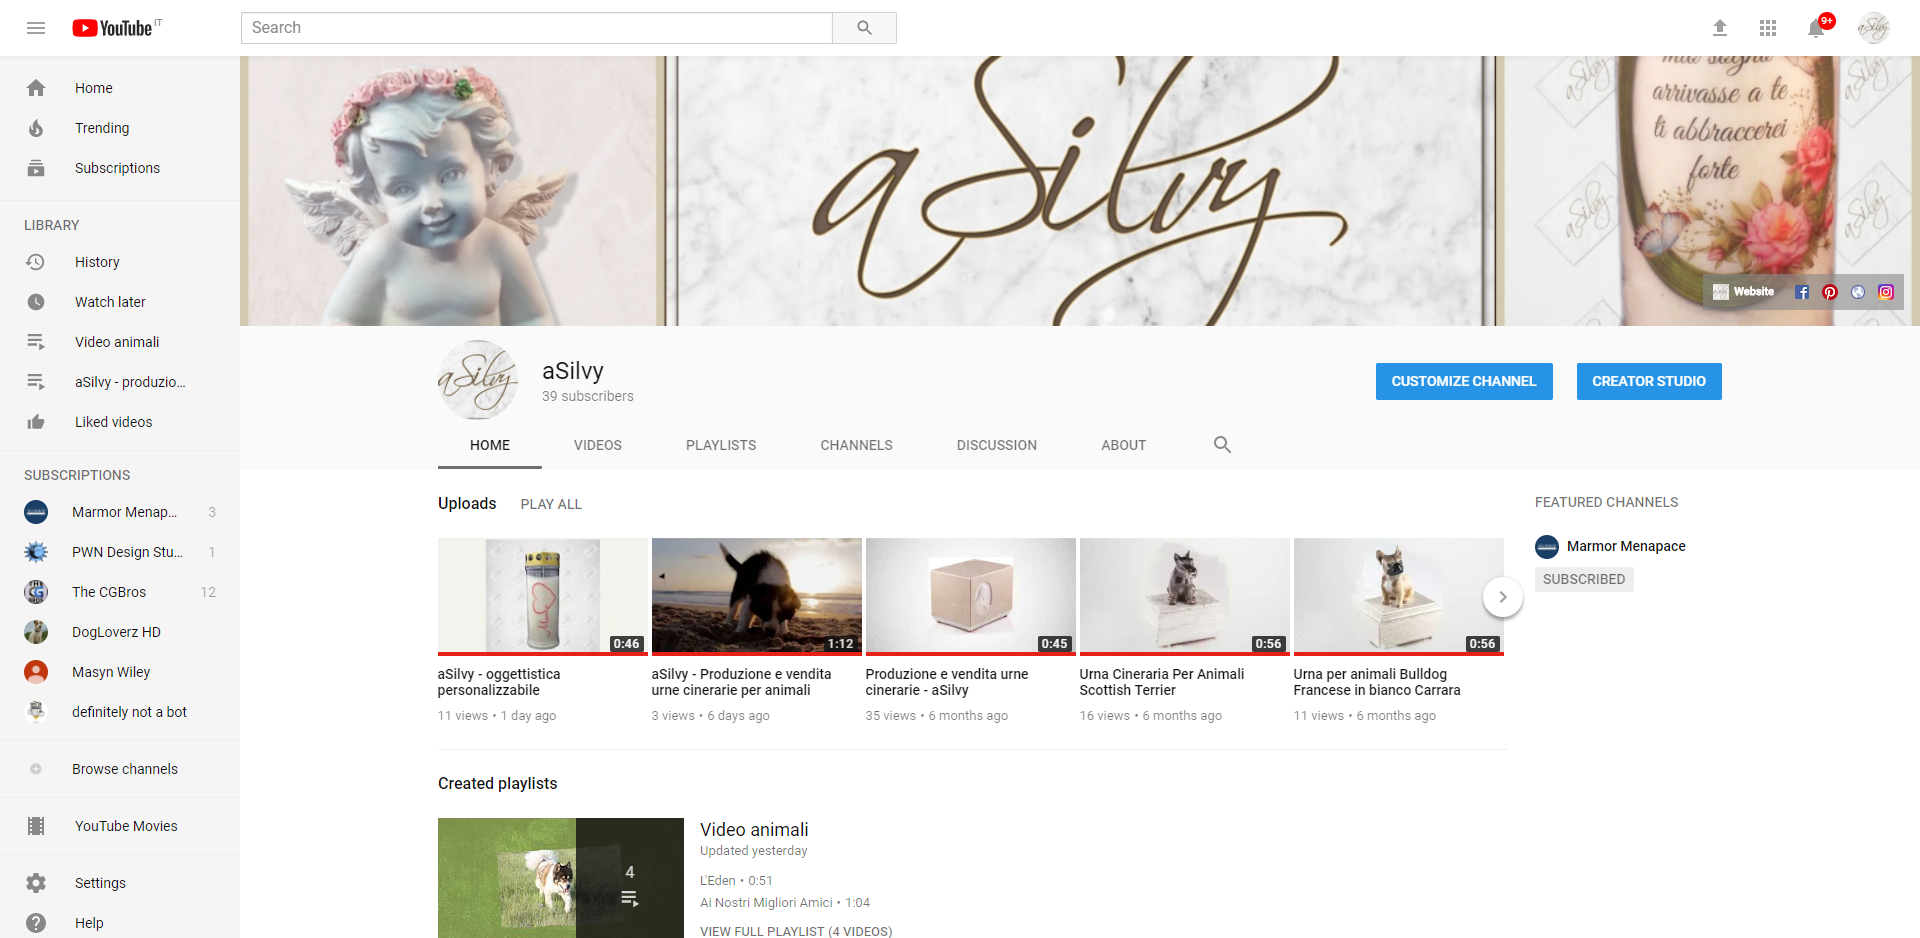Toggle the SUBSCRIBED button for Marmor Menapace
Image resolution: width=1920 pixels, height=938 pixels.
click(1584, 579)
